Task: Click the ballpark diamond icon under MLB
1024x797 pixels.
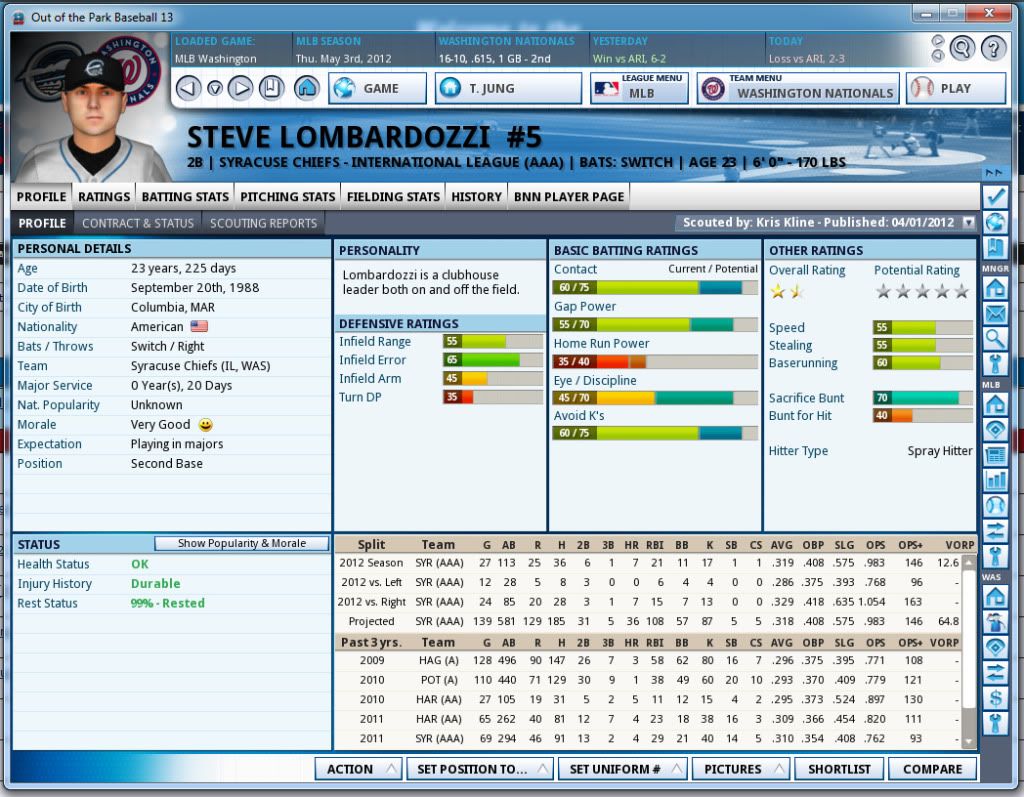Action: (995, 429)
